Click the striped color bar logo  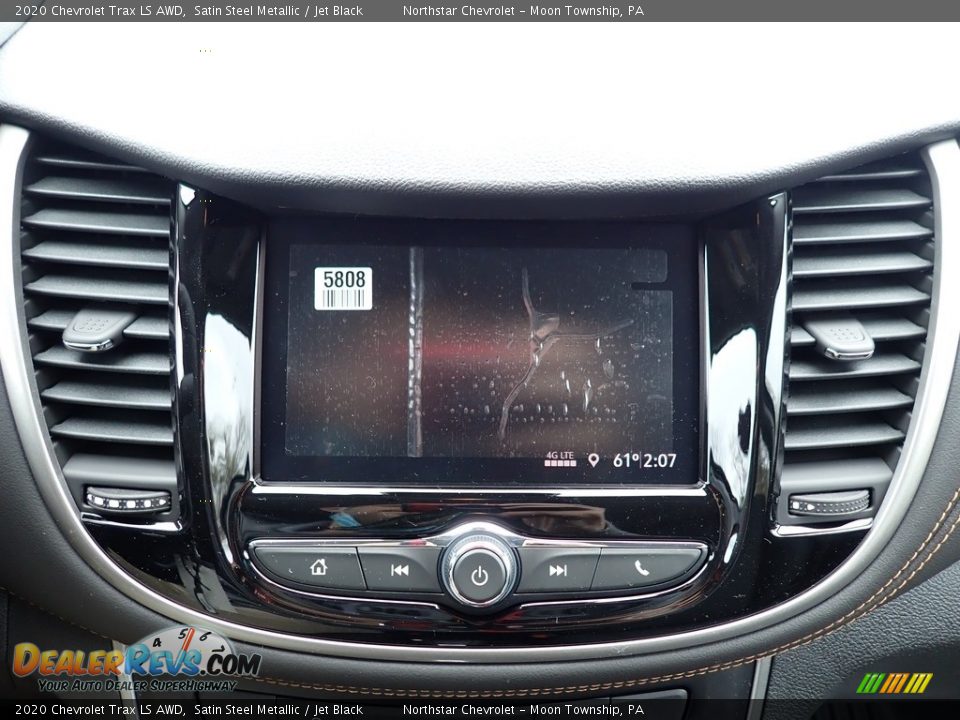[894, 683]
